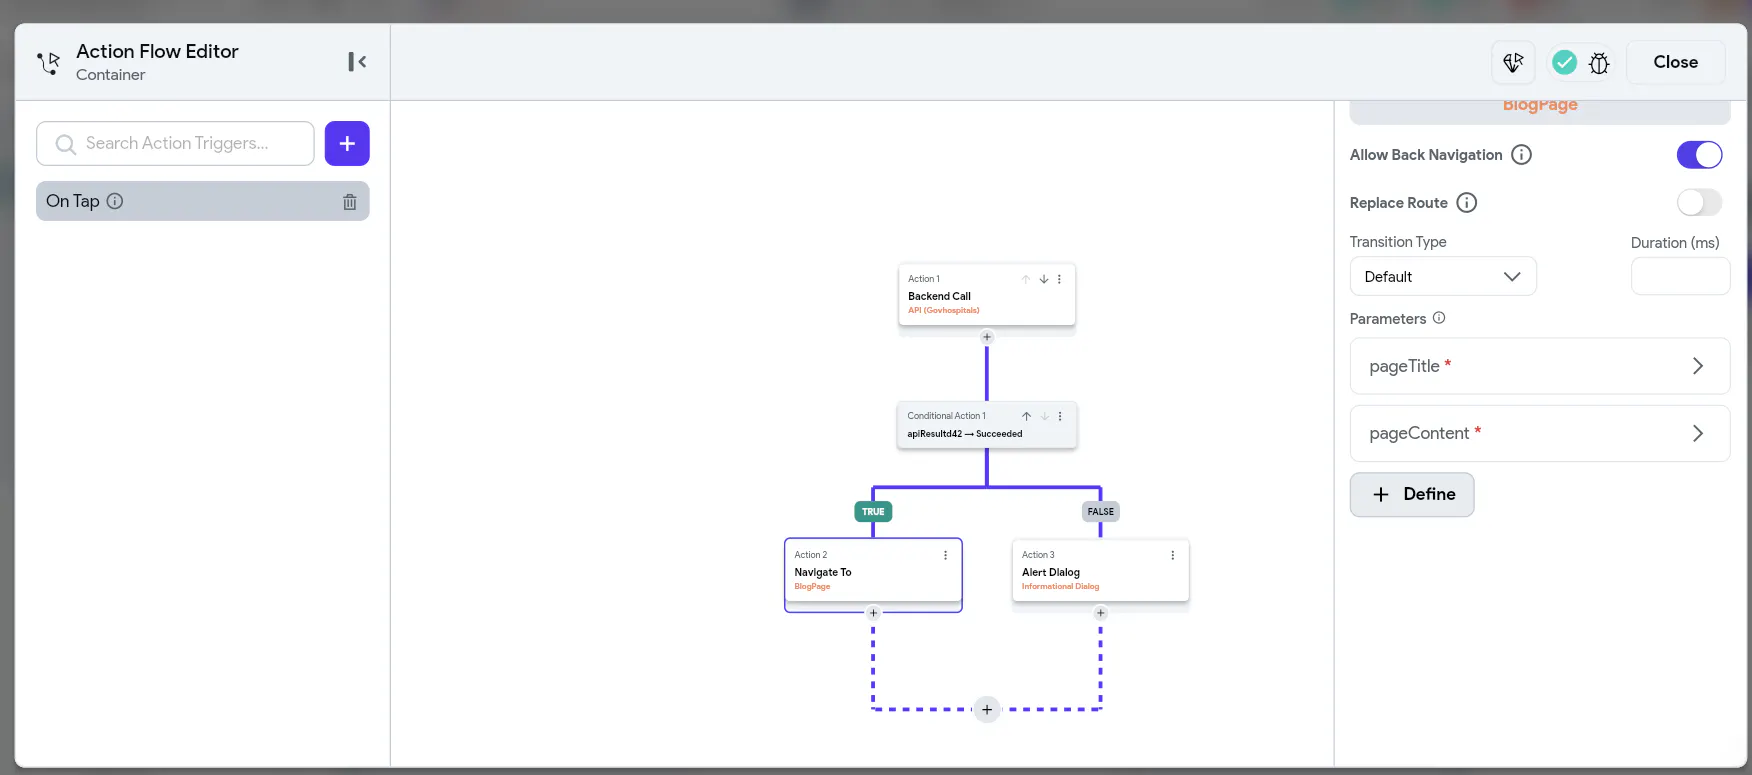Collapse the action triggers side panel
The width and height of the screenshot is (1752, 775).
tap(357, 62)
